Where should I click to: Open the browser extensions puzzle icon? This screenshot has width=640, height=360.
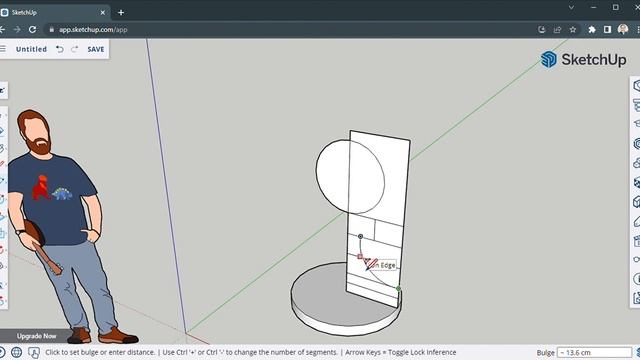point(592,29)
